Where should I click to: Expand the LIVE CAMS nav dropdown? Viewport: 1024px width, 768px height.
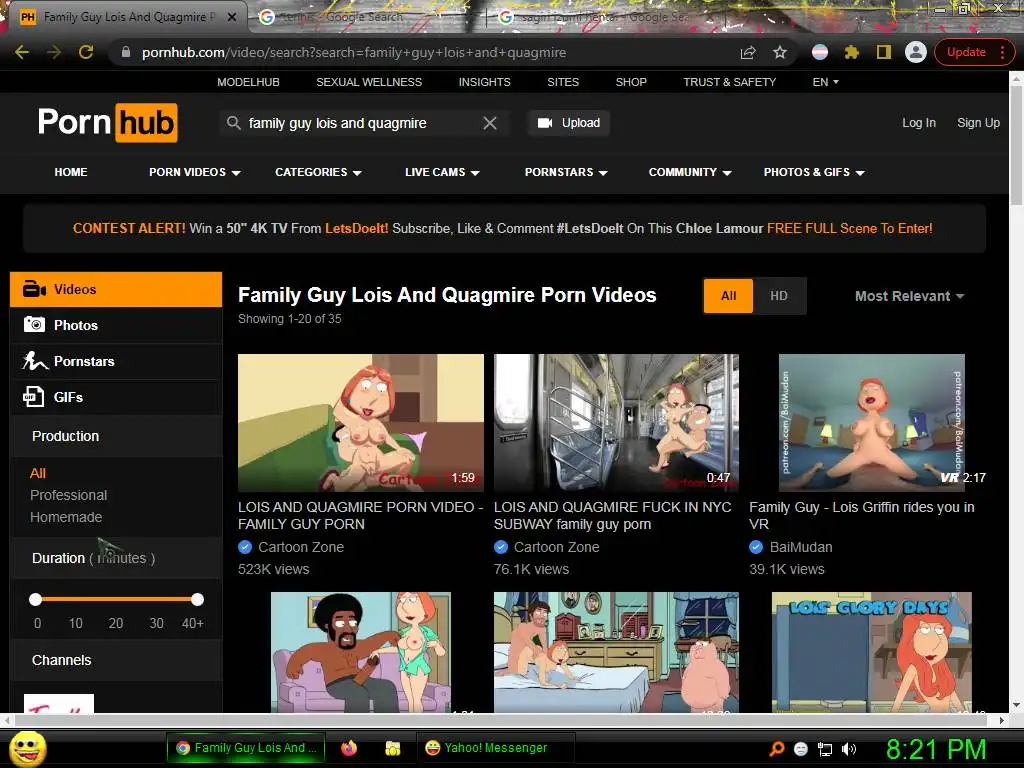(442, 172)
